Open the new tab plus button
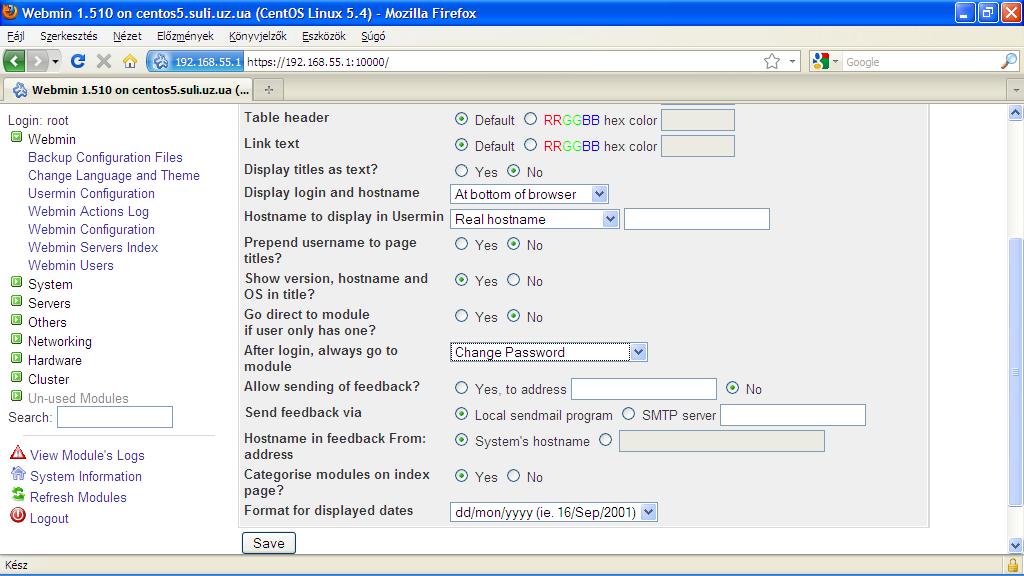 [x=268, y=90]
